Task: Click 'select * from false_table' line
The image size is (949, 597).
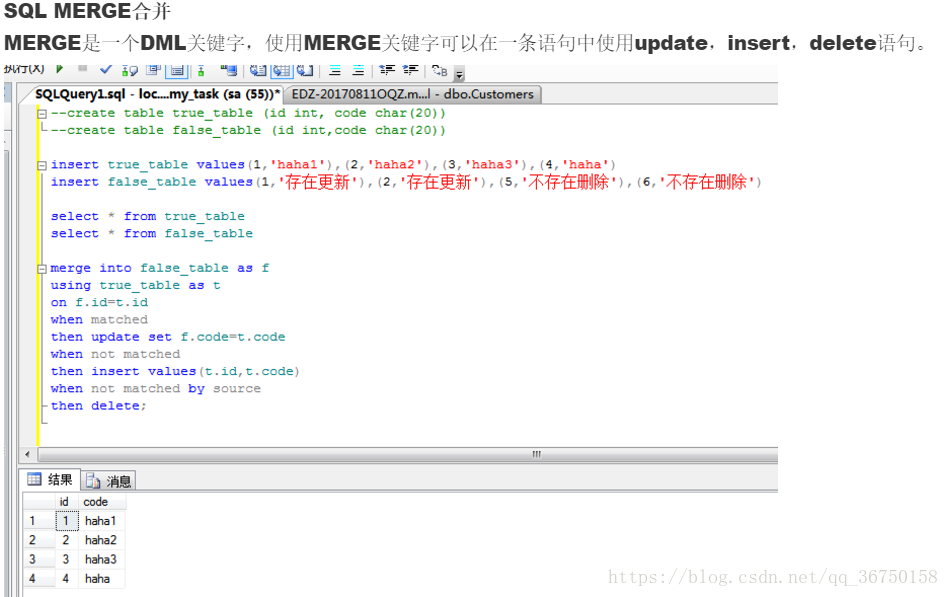Action: [151, 234]
